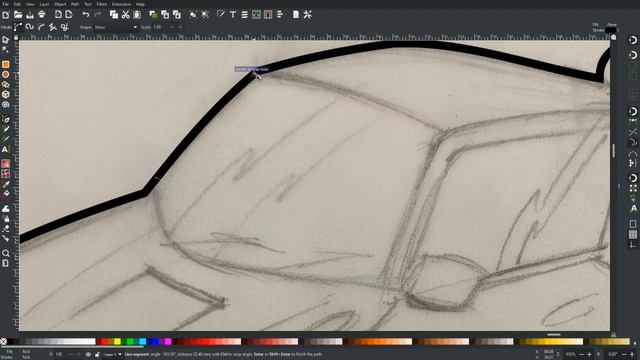Select the Spray tool
The height and width of the screenshot is (360, 640).
pos(5,219)
